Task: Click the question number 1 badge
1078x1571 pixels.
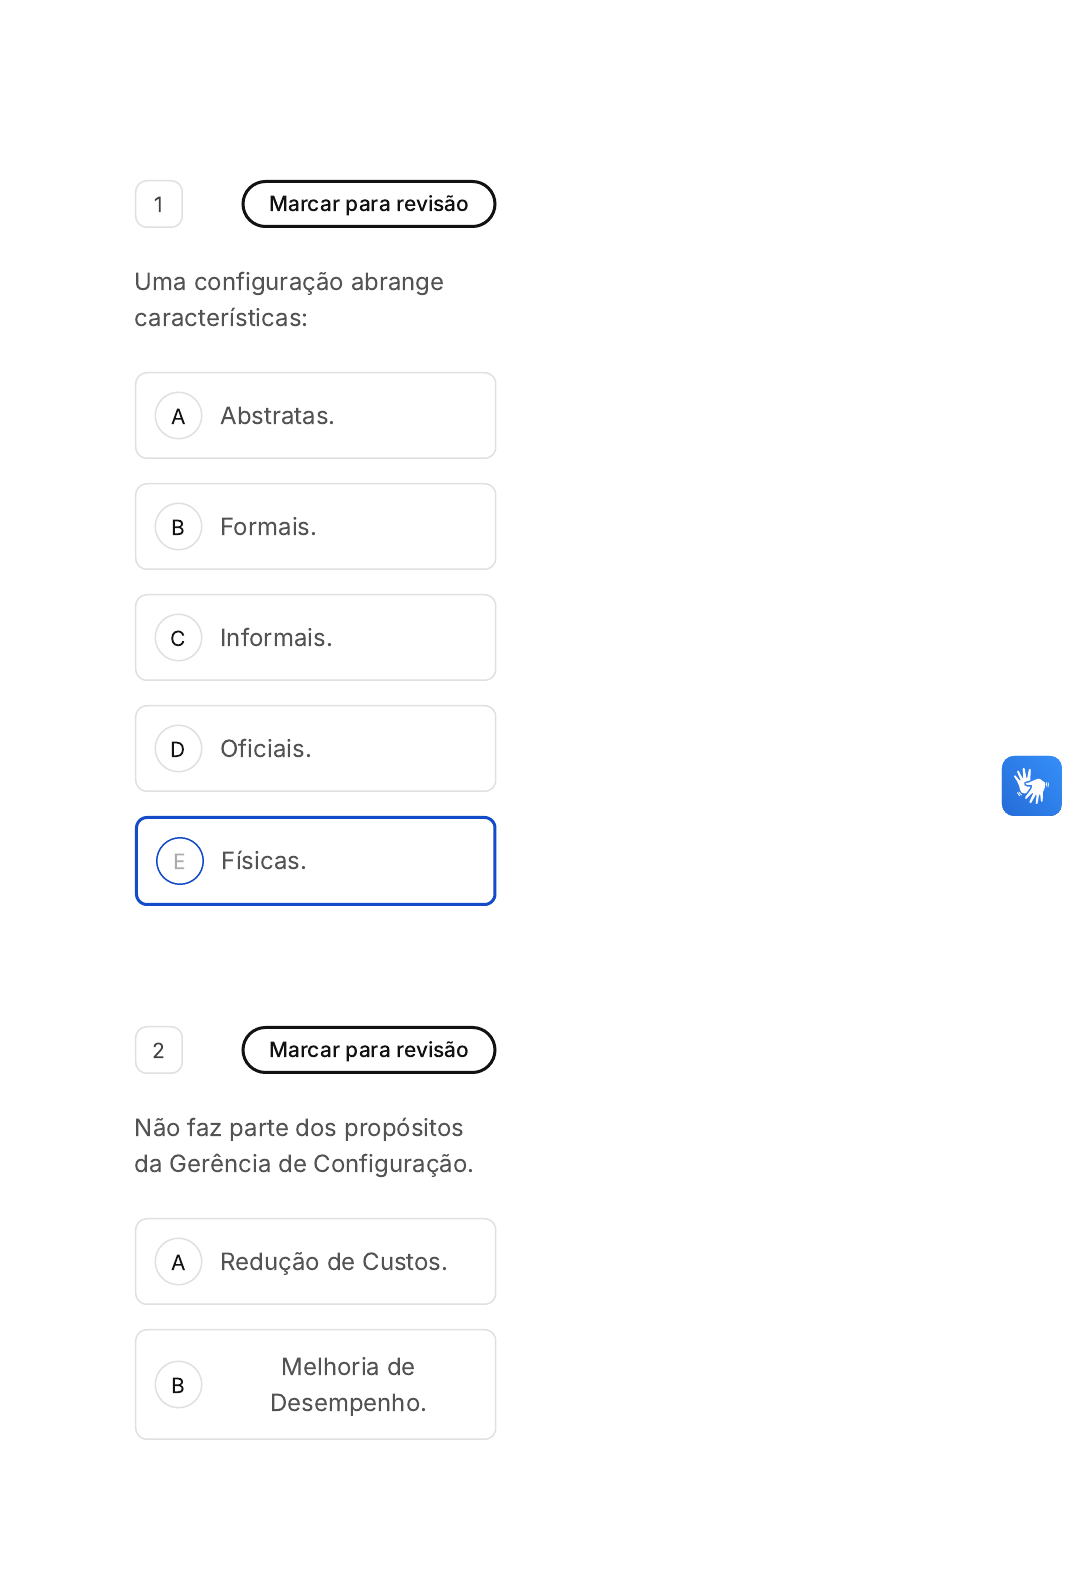Action: [x=159, y=204]
